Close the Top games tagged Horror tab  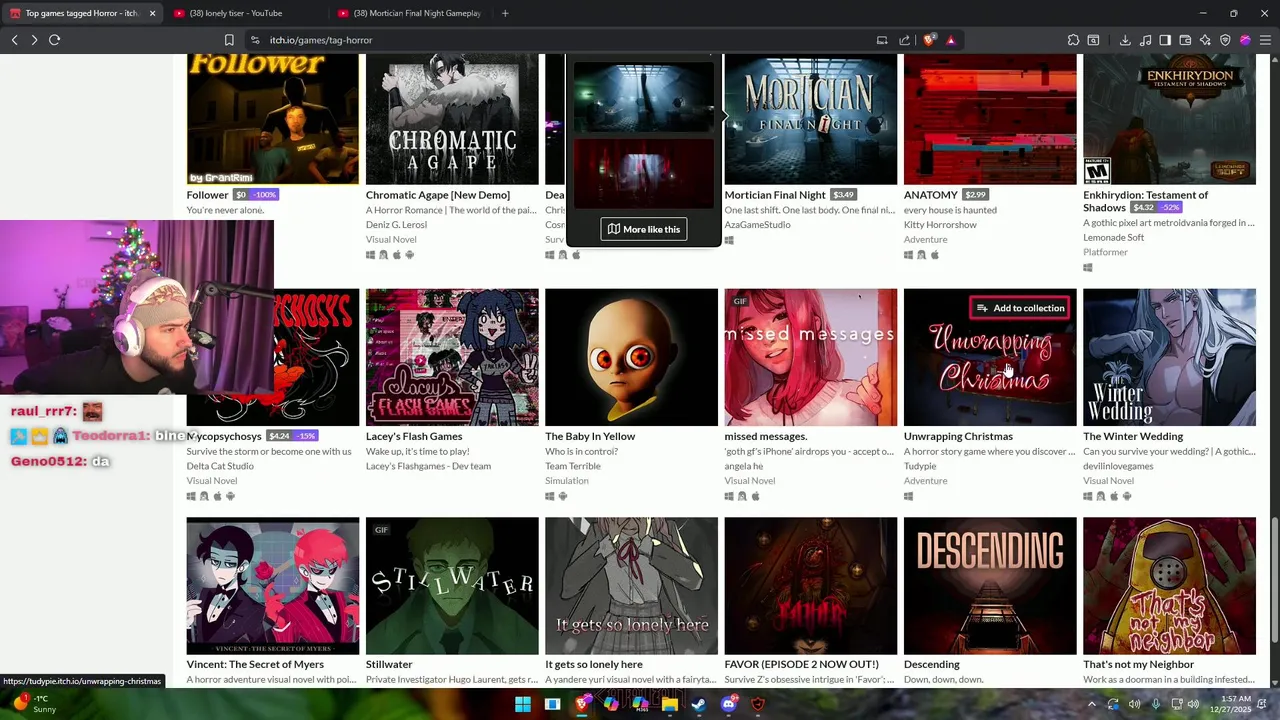coord(152,13)
